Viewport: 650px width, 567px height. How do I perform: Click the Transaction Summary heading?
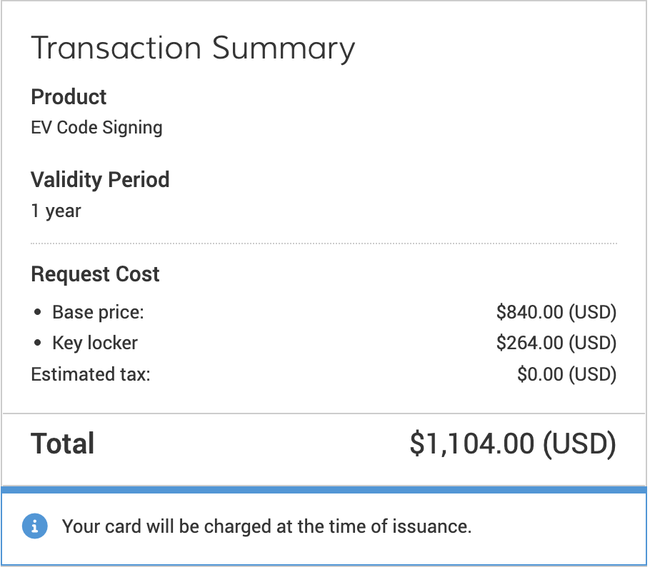pyautogui.click(x=193, y=48)
